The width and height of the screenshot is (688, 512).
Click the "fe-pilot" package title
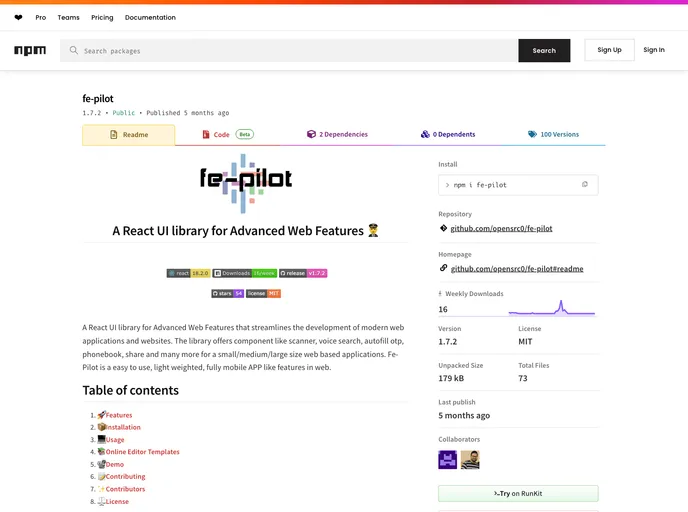[x=98, y=99]
